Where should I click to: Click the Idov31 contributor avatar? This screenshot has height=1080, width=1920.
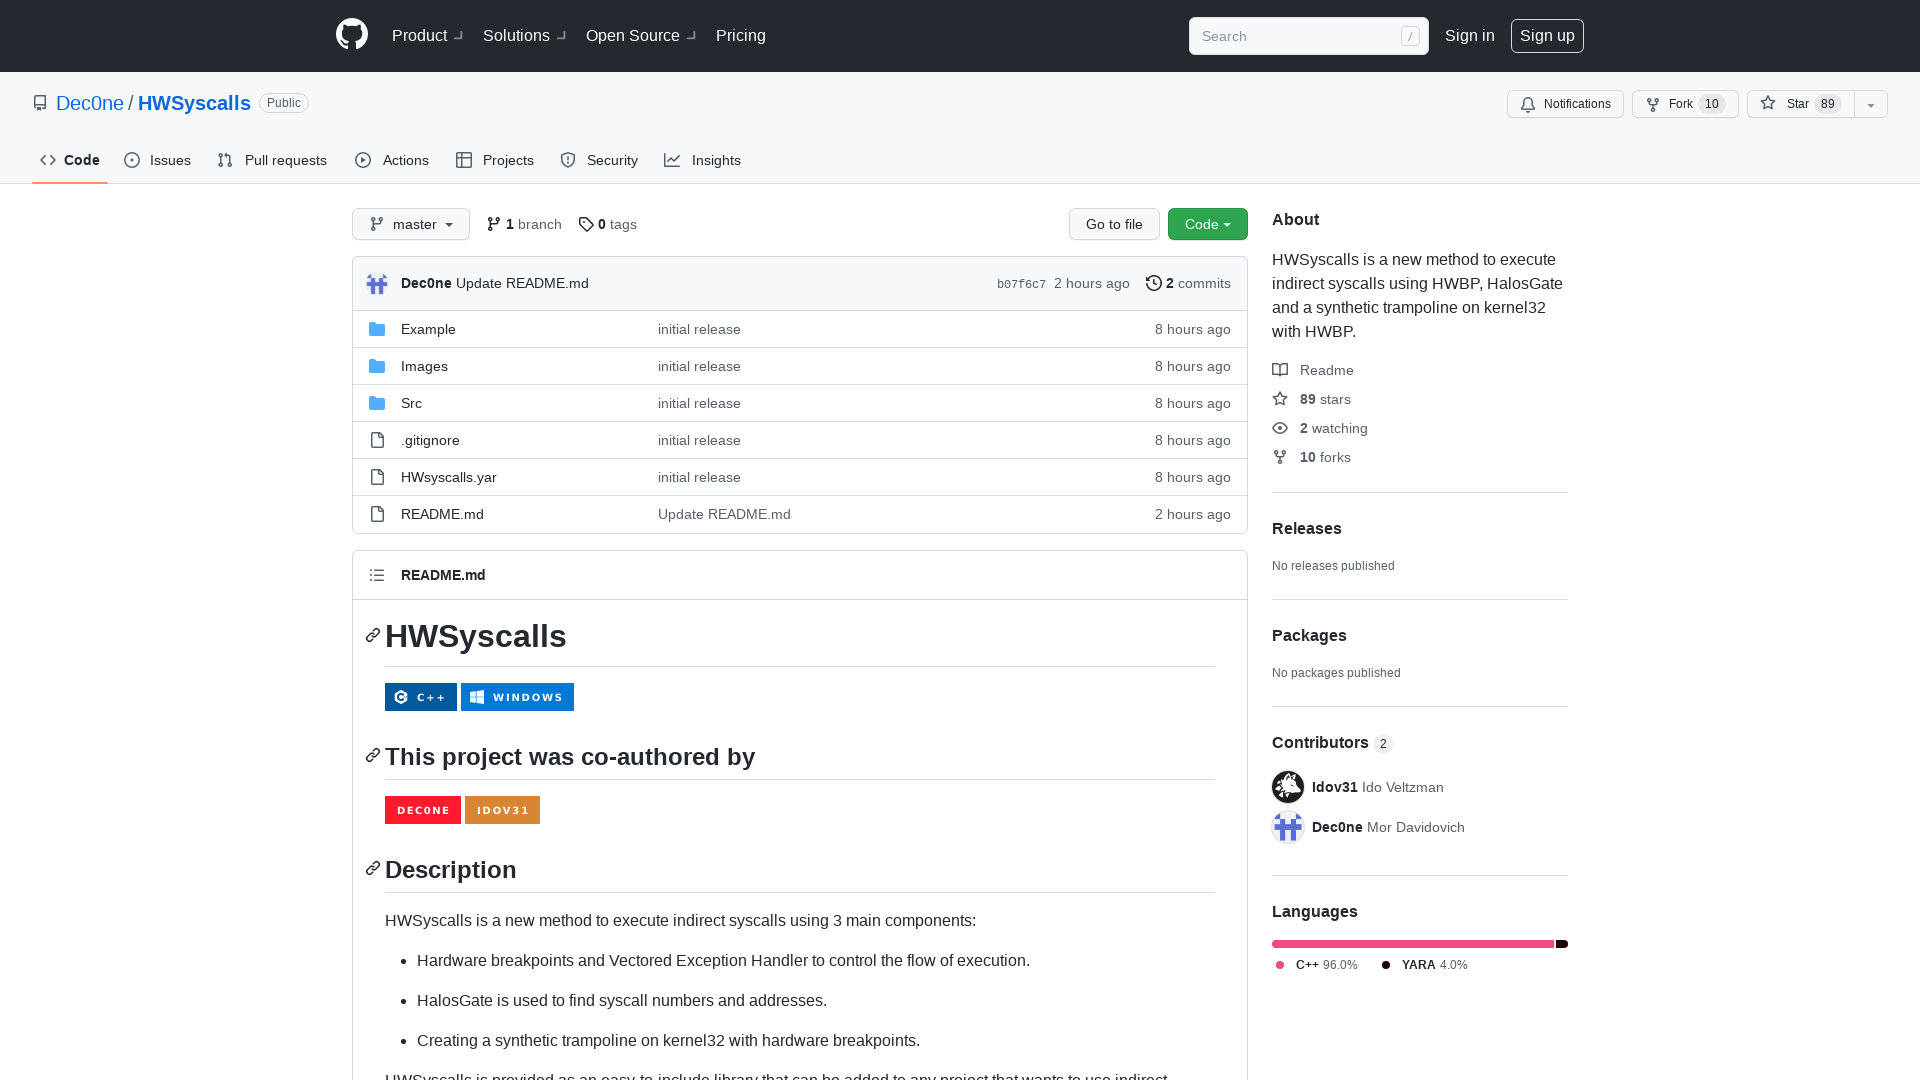click(x=1288, y=786)
